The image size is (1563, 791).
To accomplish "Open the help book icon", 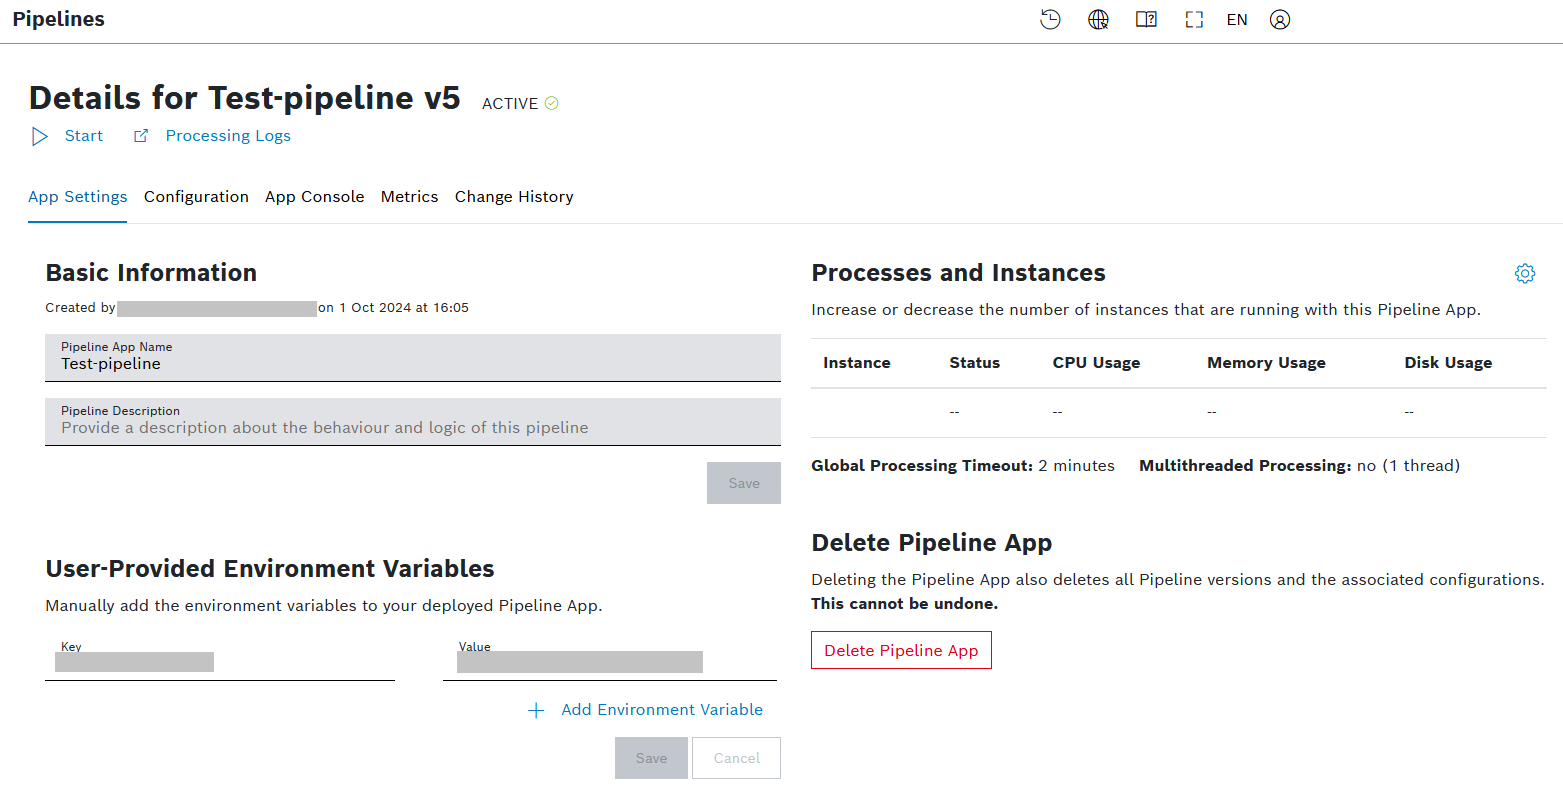I will [1146, 20].
